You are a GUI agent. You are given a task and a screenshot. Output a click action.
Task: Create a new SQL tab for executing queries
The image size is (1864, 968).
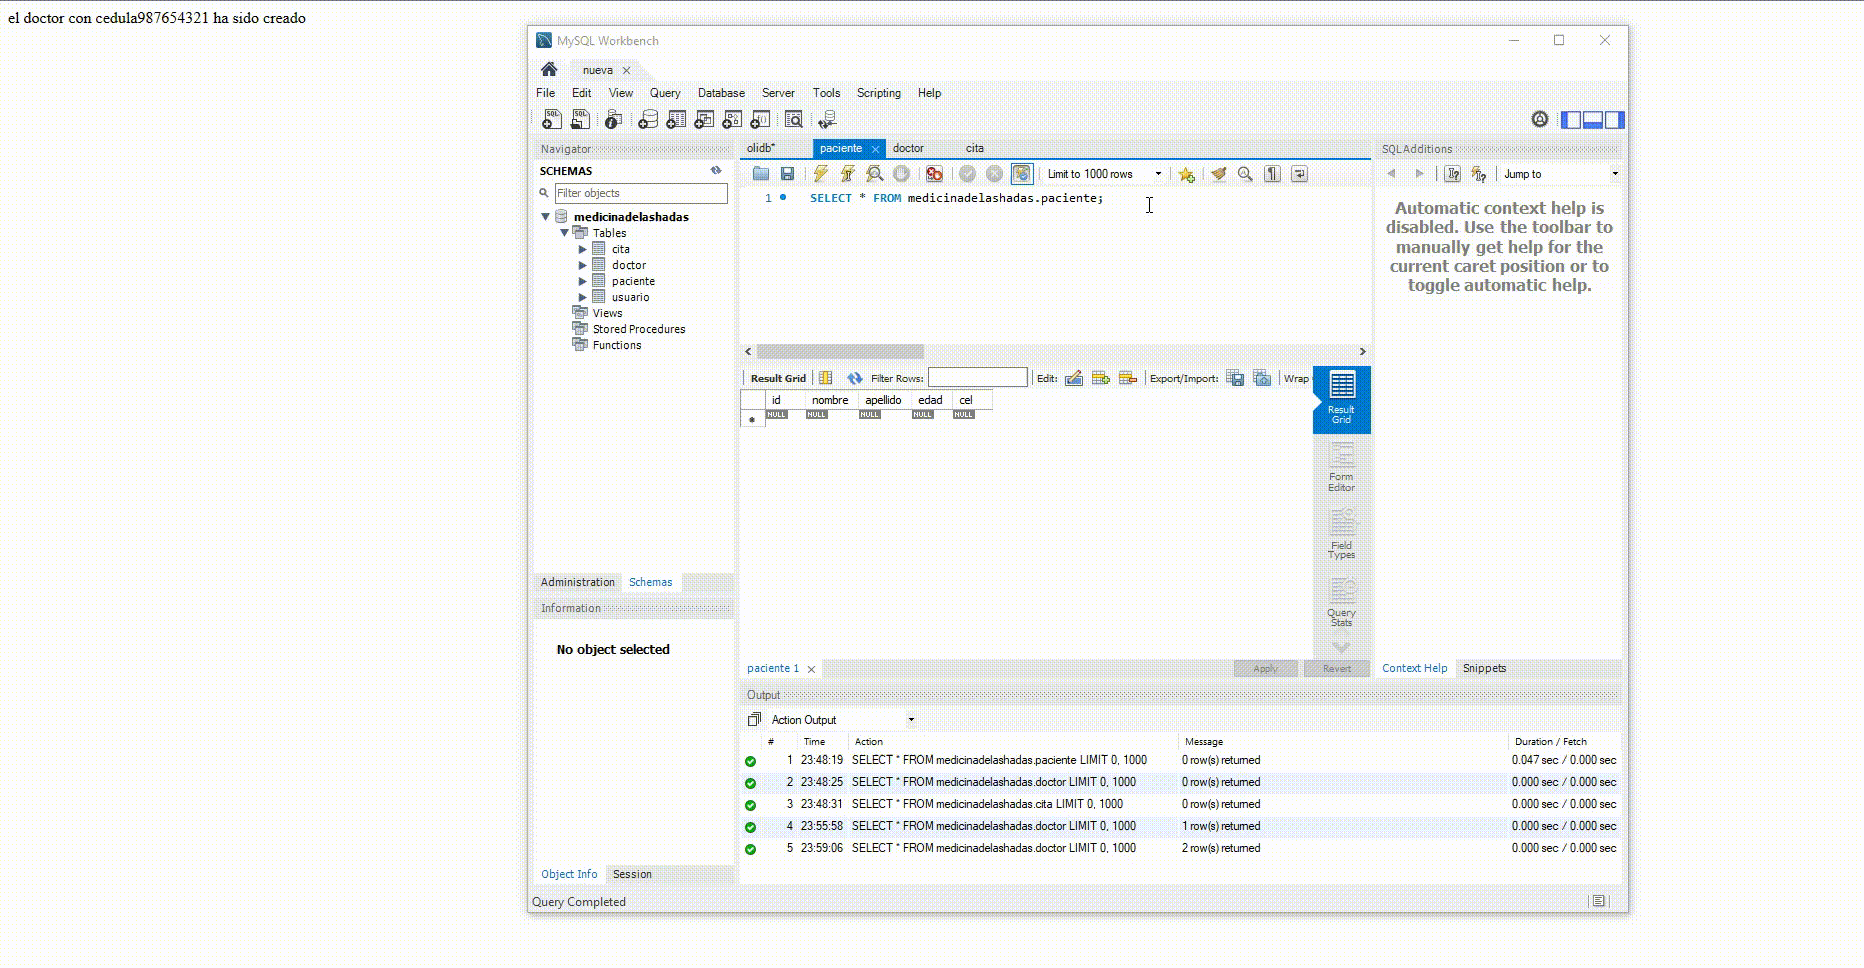pos(550,119)
